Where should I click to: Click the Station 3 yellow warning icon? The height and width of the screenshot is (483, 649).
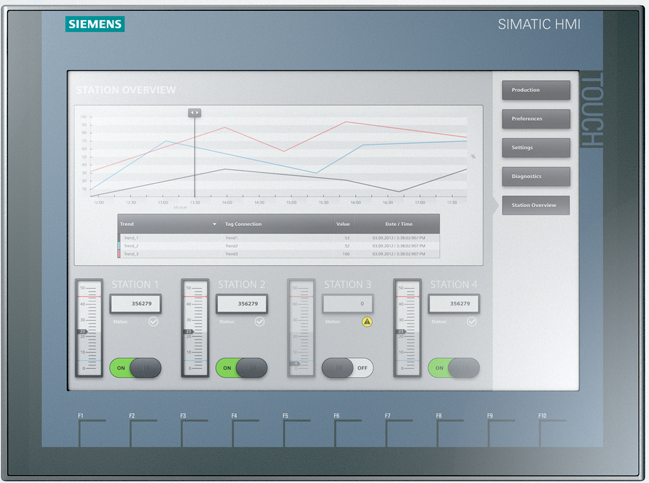point(367,322)
